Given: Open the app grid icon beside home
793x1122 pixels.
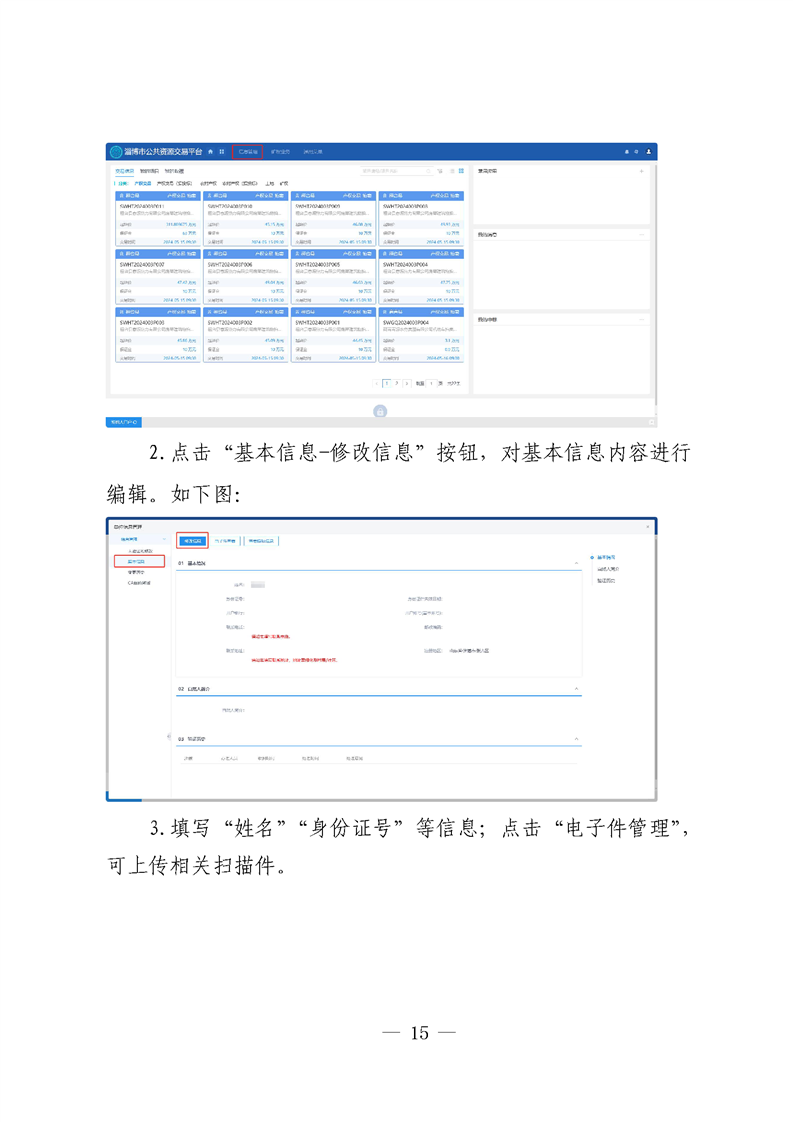Looking at the screenshot, I should (x=221, y=152).
